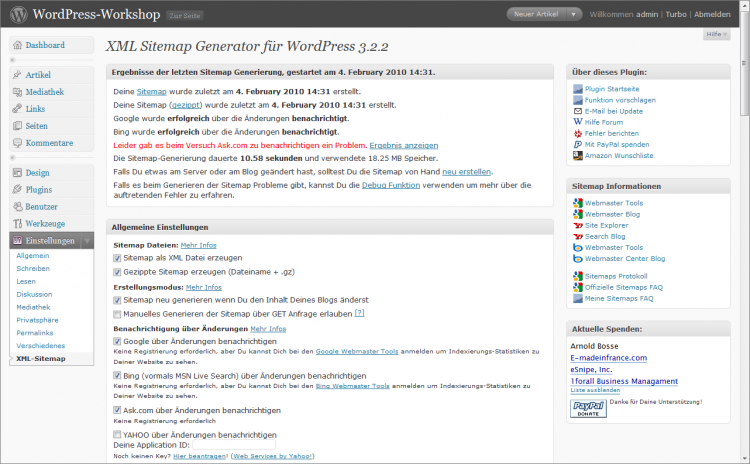750x464 pixels.
Task: Click the Dashboard icon in sidebar
Action: 17,46
